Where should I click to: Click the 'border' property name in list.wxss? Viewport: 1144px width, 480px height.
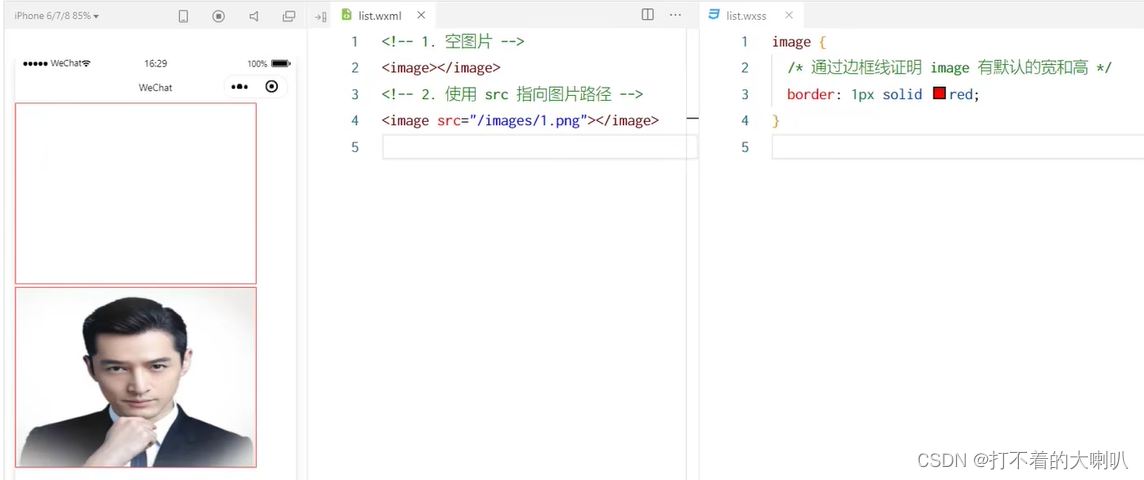[810, 94]
